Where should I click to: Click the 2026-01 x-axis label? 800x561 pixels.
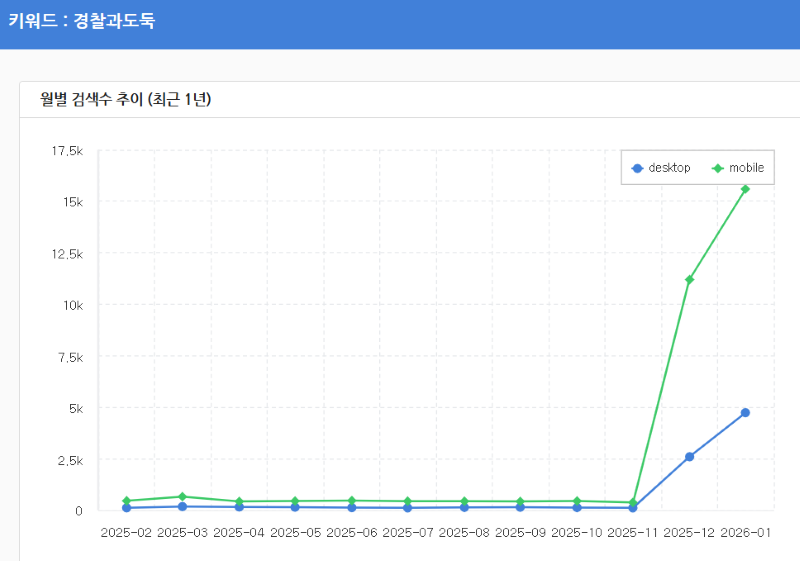tap(745, 533)
